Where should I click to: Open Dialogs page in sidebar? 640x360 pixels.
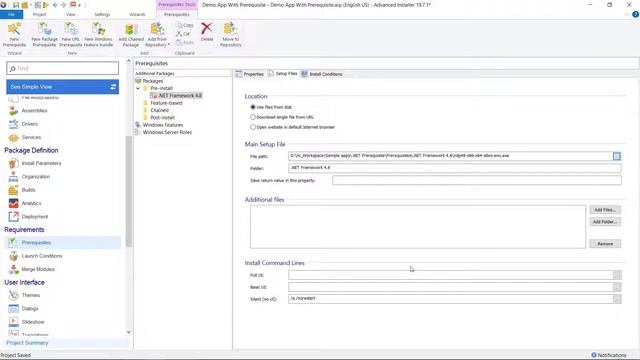pos(30,309)
